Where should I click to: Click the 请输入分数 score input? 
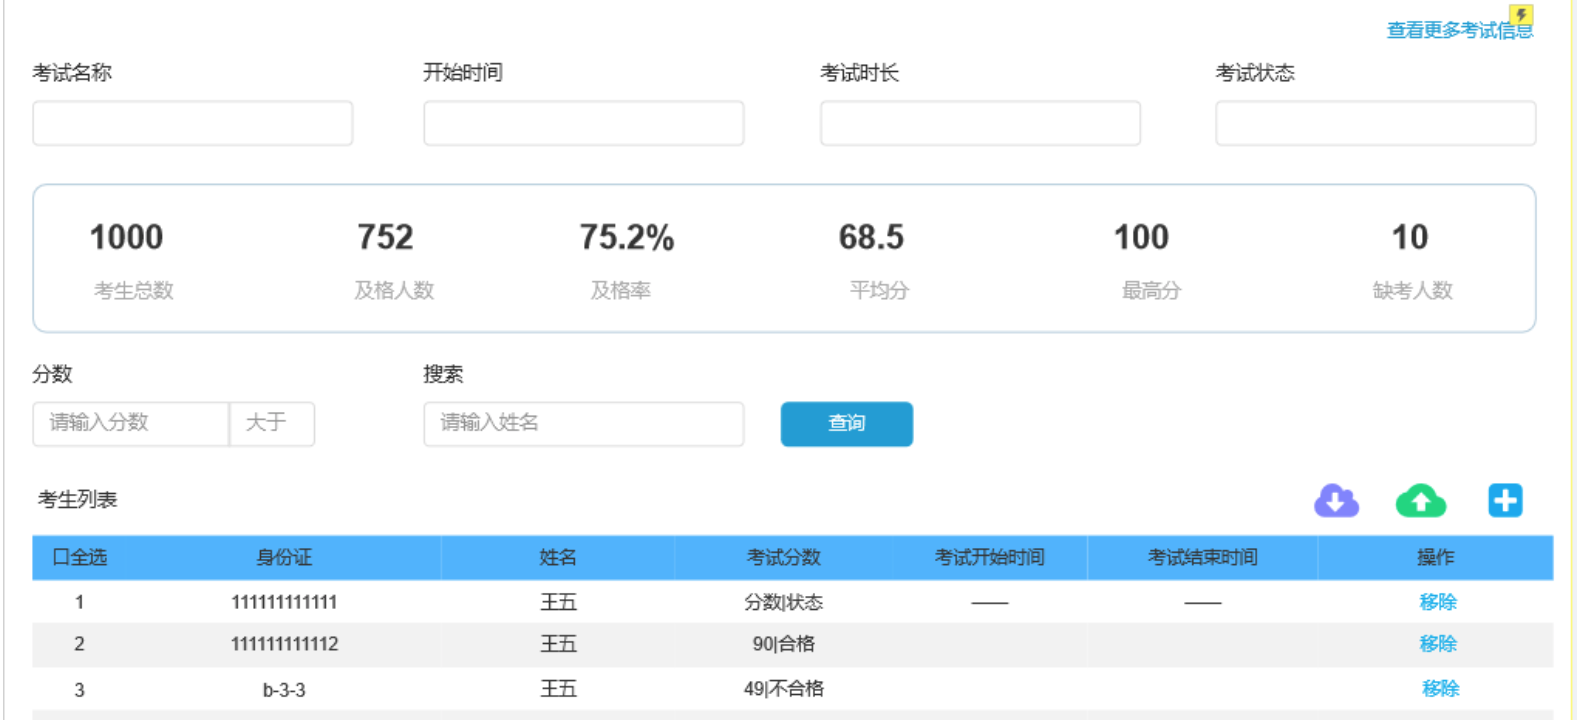(130, 423)
